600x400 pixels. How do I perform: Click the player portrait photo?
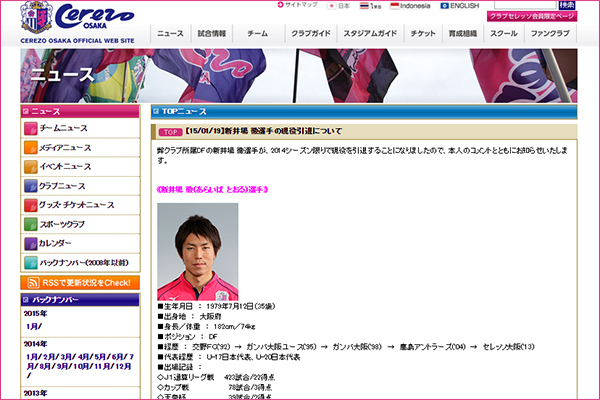(198, 251)
